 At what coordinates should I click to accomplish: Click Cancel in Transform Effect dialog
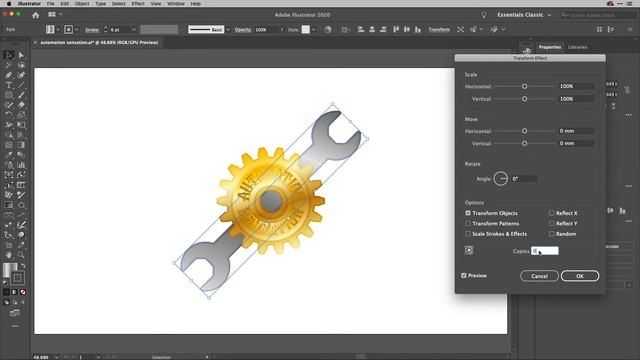tap(539, 276)
